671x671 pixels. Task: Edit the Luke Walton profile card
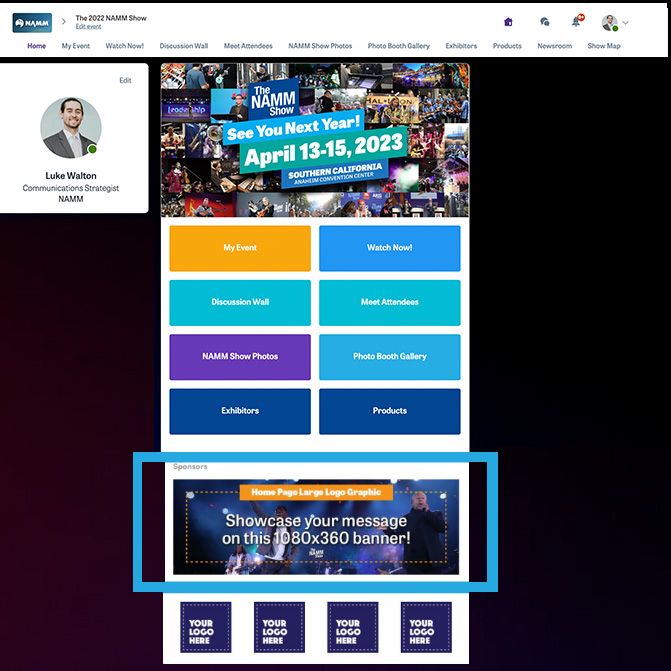pos(125,80)
